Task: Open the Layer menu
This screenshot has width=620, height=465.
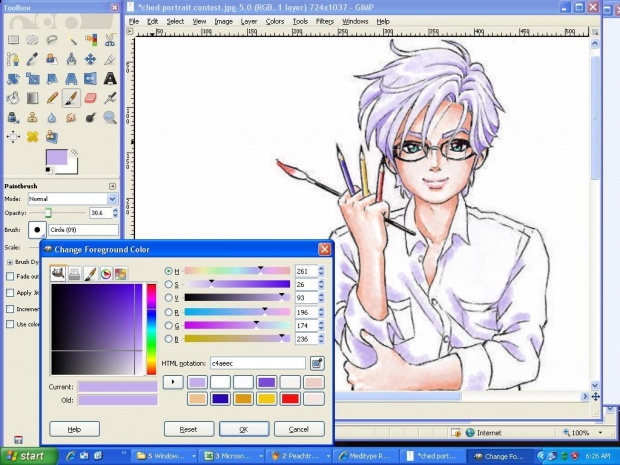Action: [248, 21]
